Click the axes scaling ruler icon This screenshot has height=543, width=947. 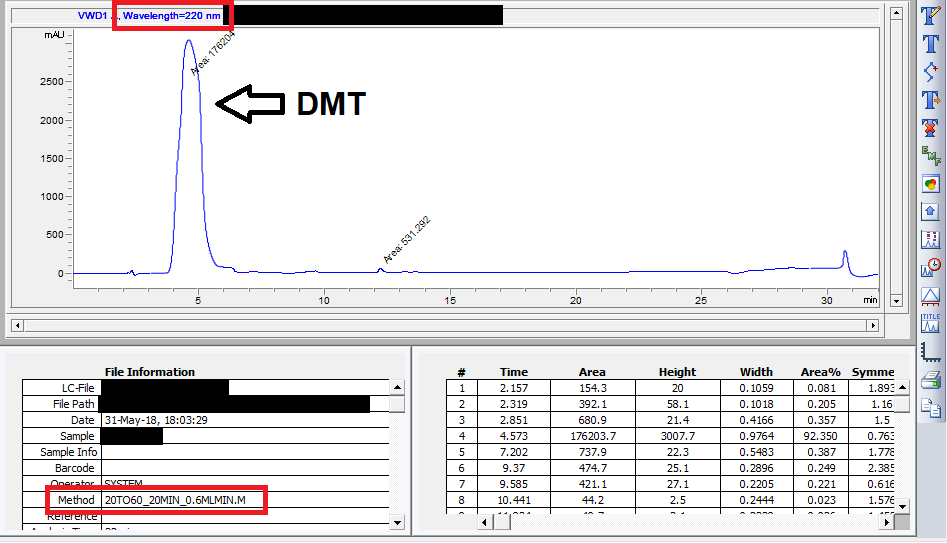[x=931, y=352]
